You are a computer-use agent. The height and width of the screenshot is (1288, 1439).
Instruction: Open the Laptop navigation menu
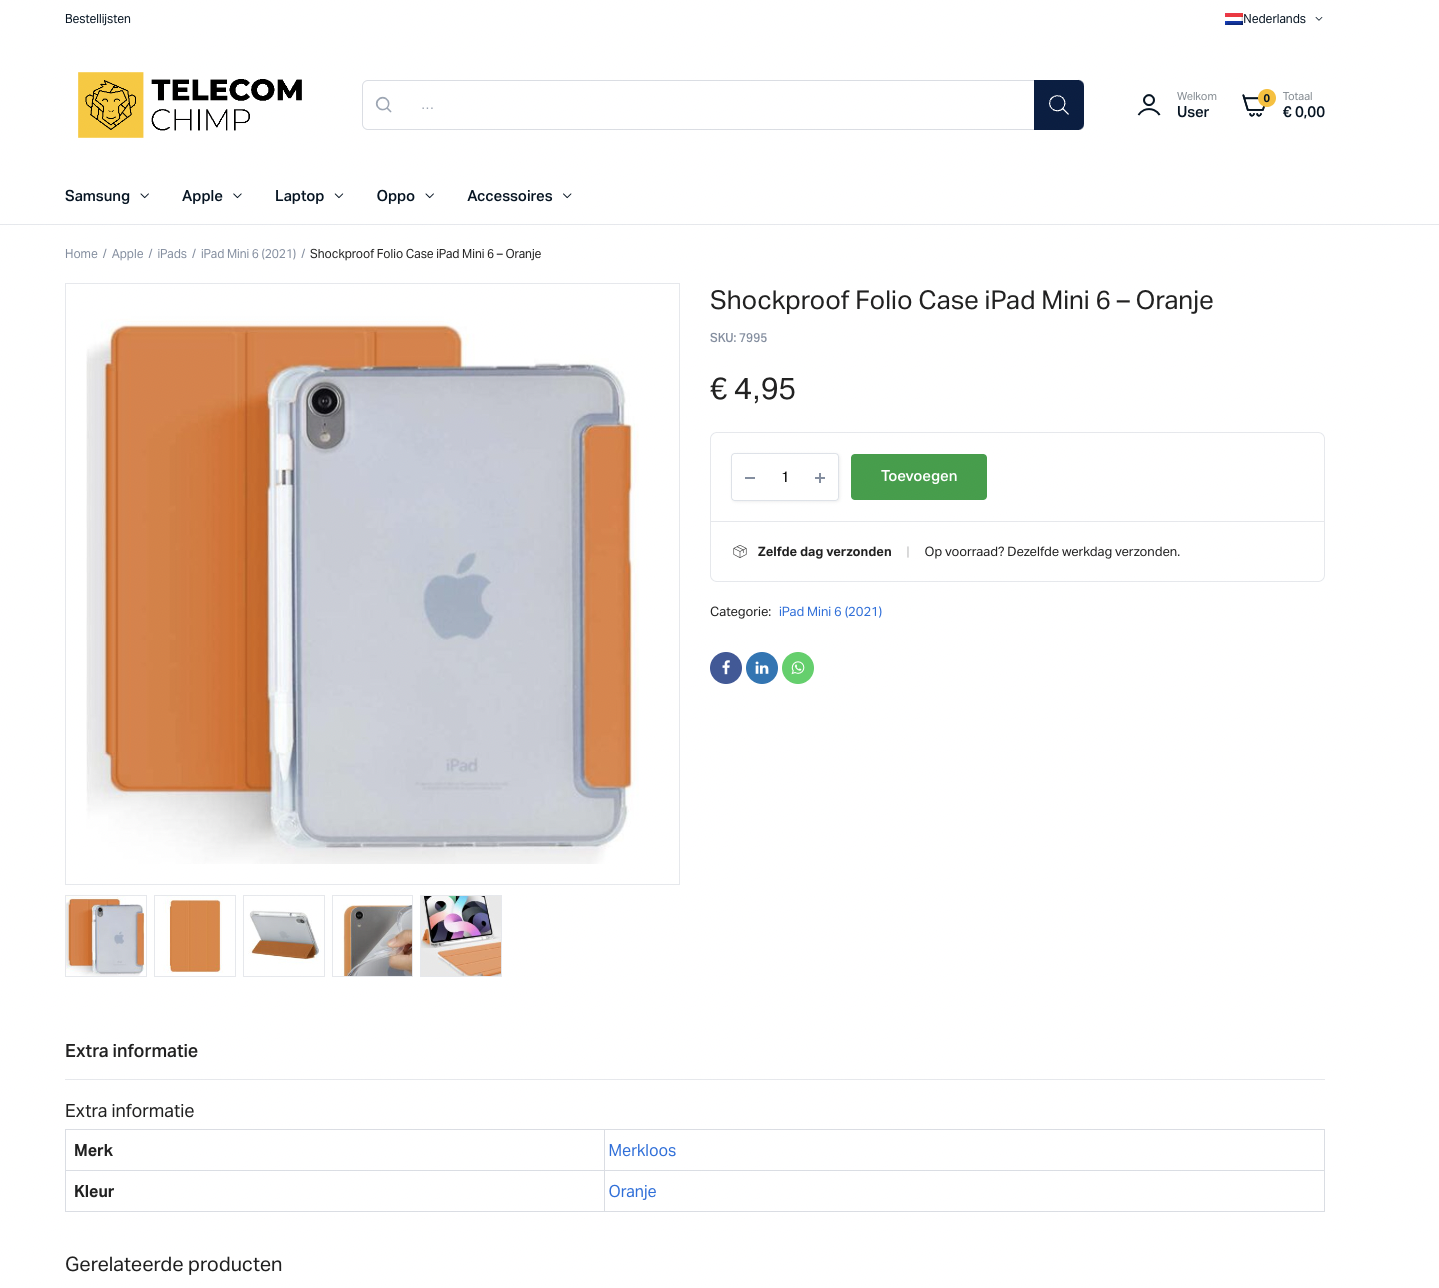point(309,196)
